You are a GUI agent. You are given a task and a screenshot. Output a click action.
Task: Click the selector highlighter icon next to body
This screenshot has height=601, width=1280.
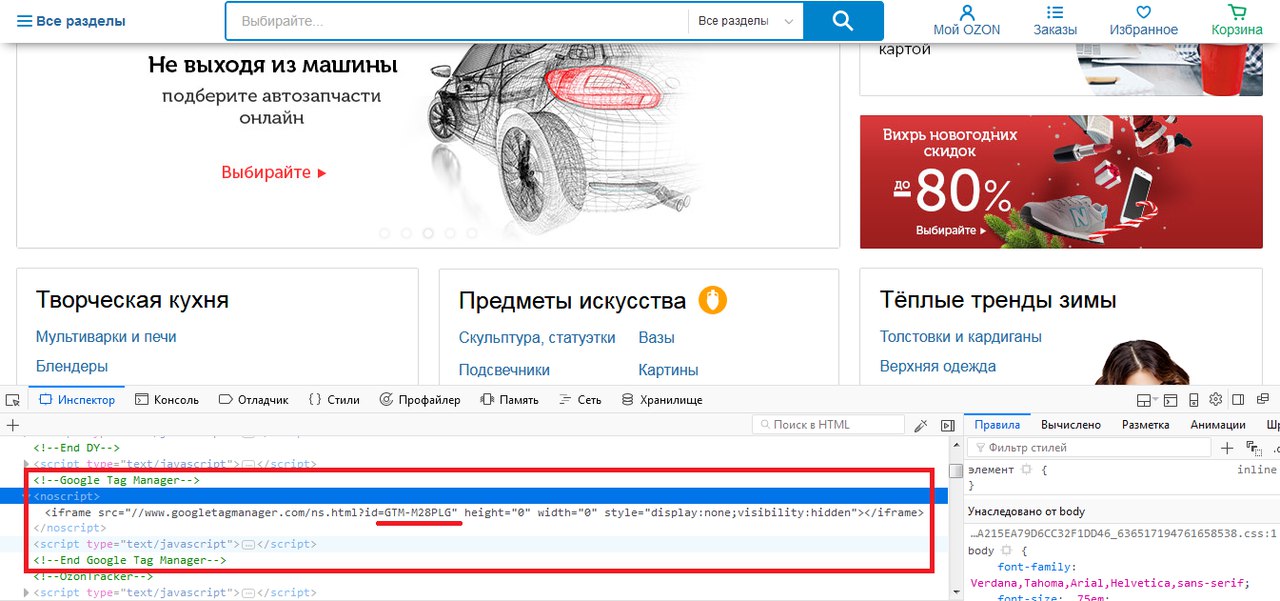click(x=1005, y=551)
